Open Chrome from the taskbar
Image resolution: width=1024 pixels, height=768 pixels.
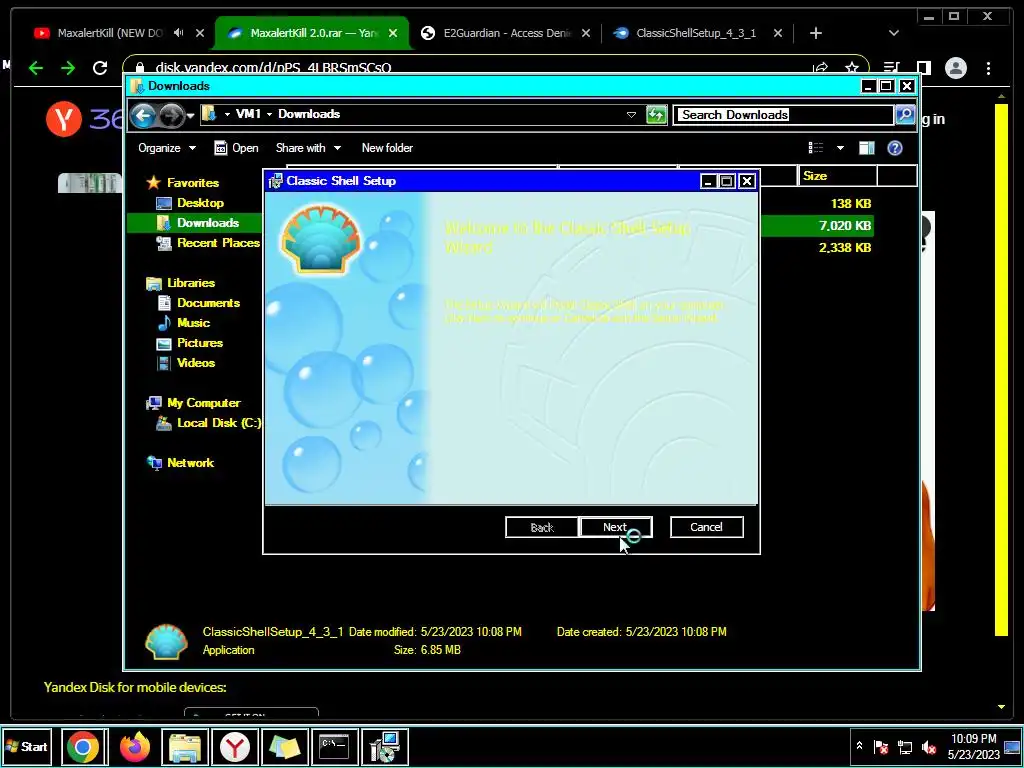pos(83,747)
